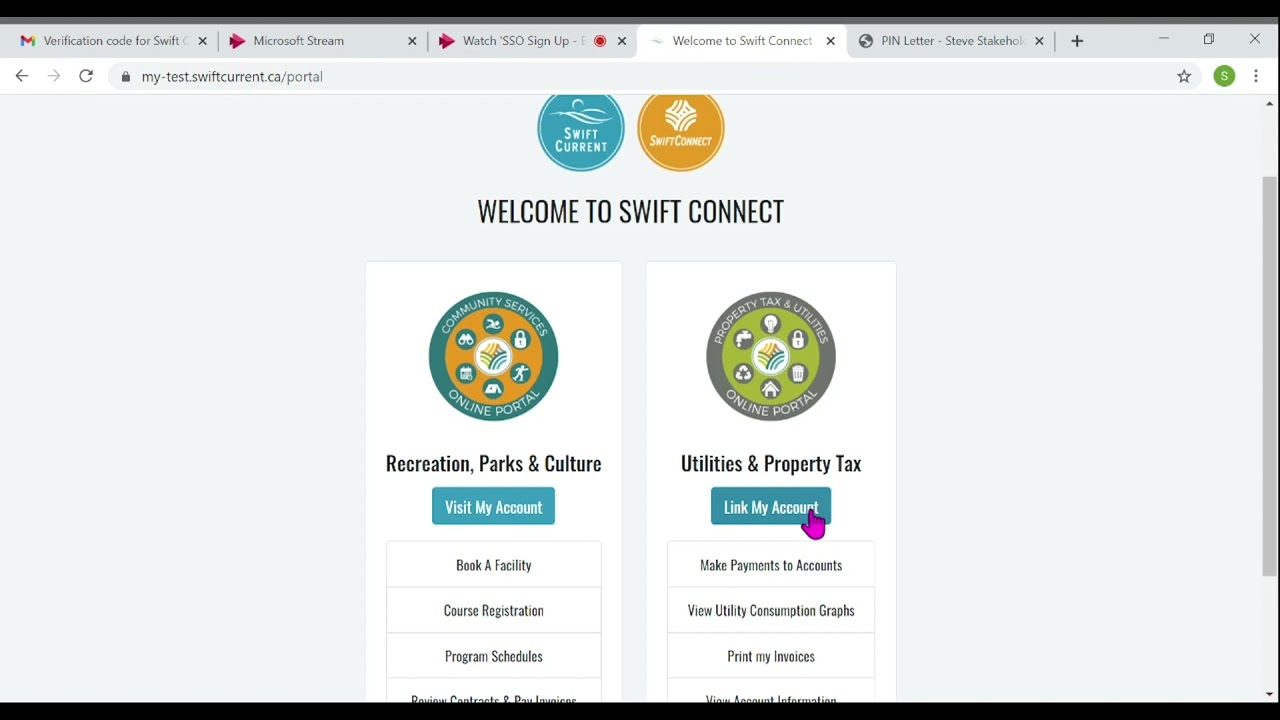The height and width of the screenshot is (720, 1280).
Task: Open View Utility Consumption Graphs
Action: 771,610
